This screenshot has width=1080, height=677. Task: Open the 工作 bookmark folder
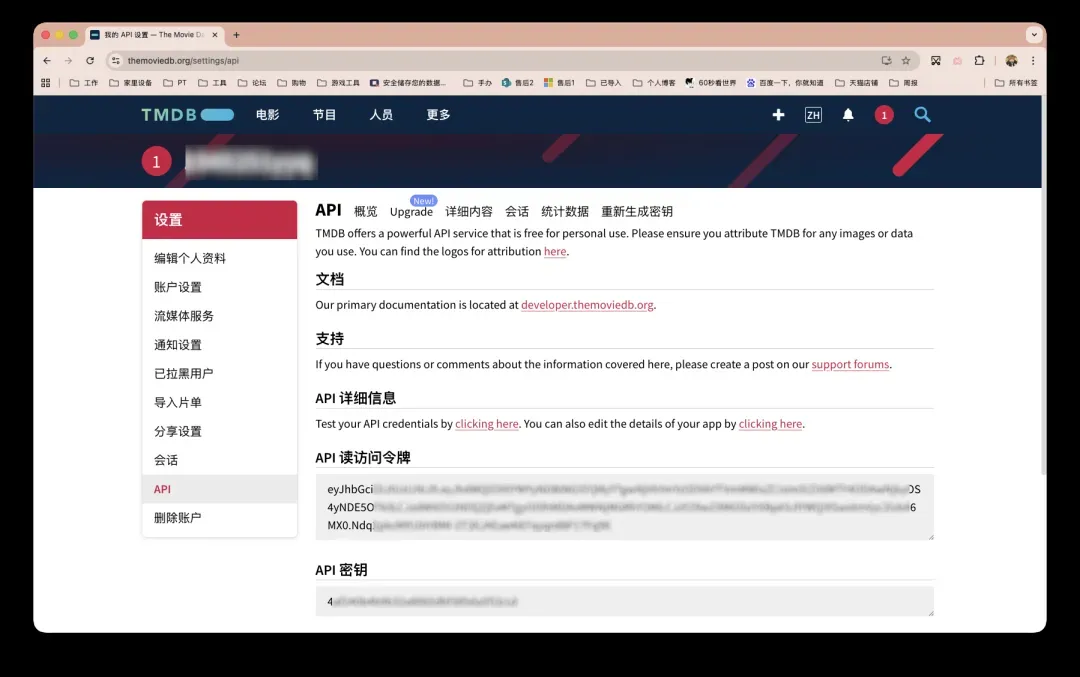click(84, 83)
